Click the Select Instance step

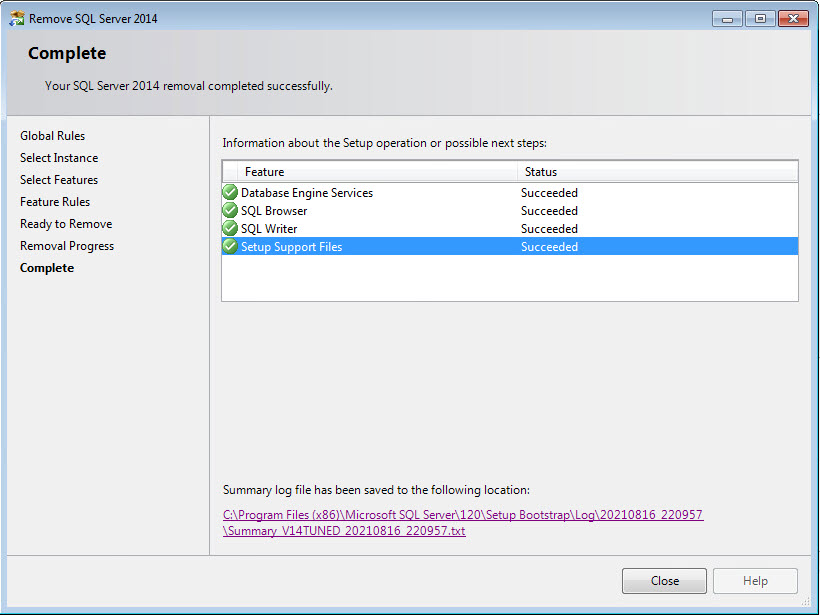(x=59, y=158)
